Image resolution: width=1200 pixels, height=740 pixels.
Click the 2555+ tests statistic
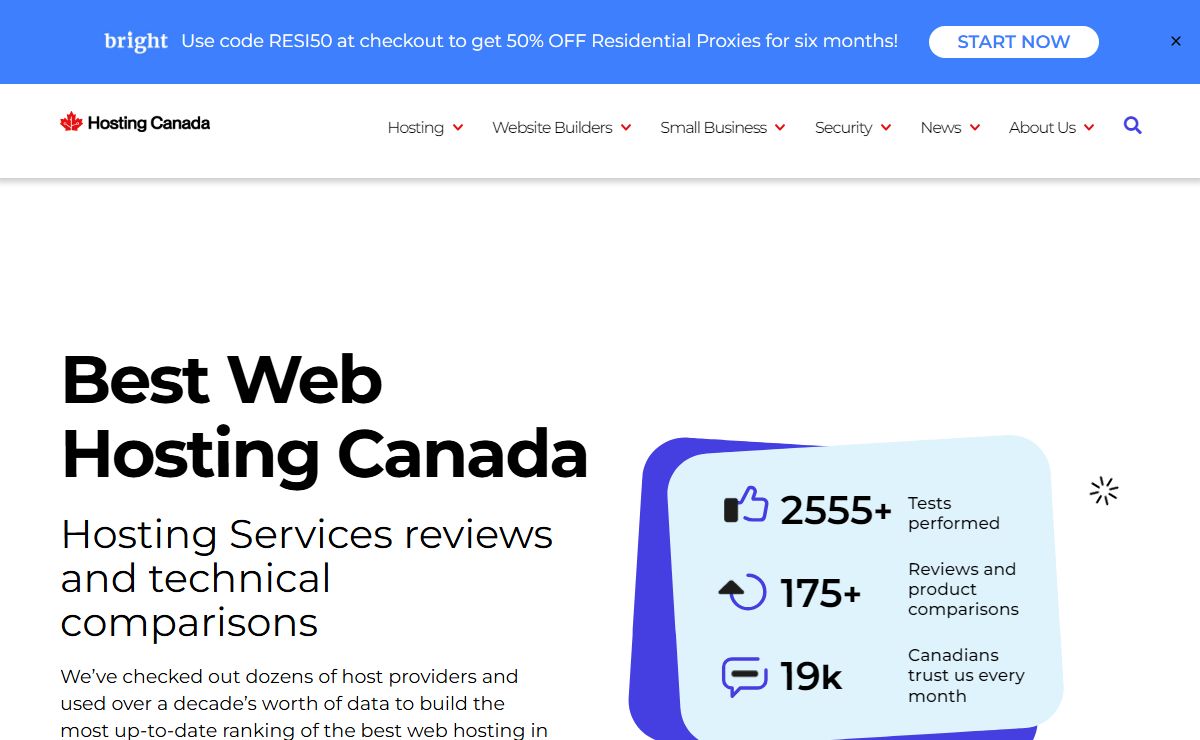[836, 510]
